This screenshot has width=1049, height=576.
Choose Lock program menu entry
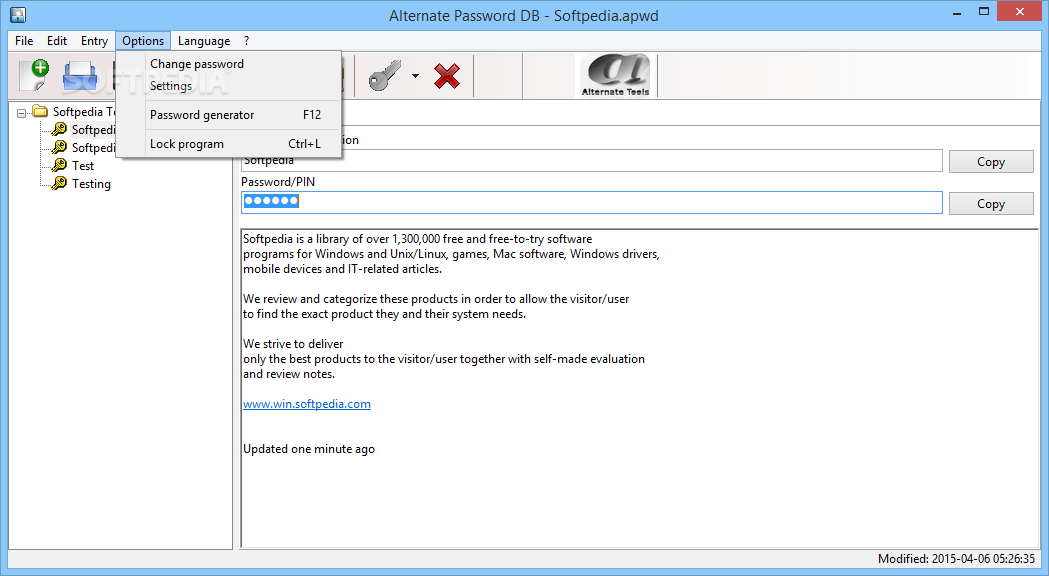point(229,144)
